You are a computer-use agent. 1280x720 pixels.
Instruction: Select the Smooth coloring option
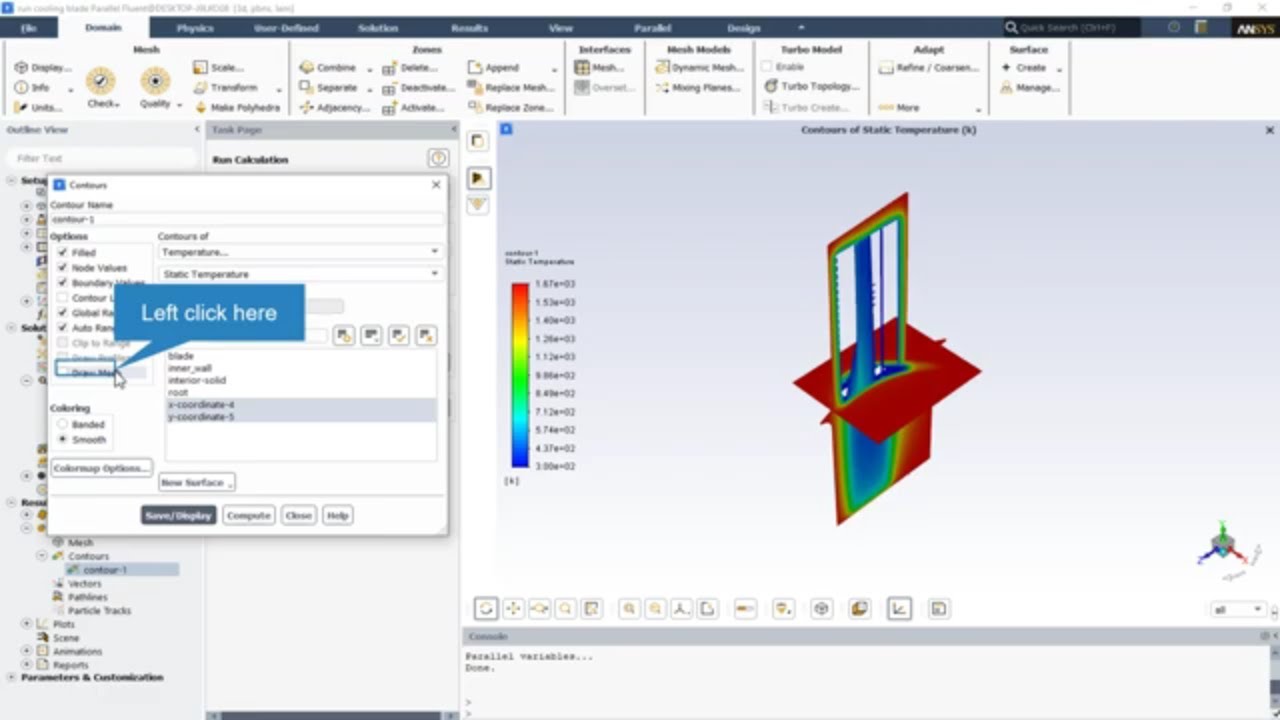(63, 439)
